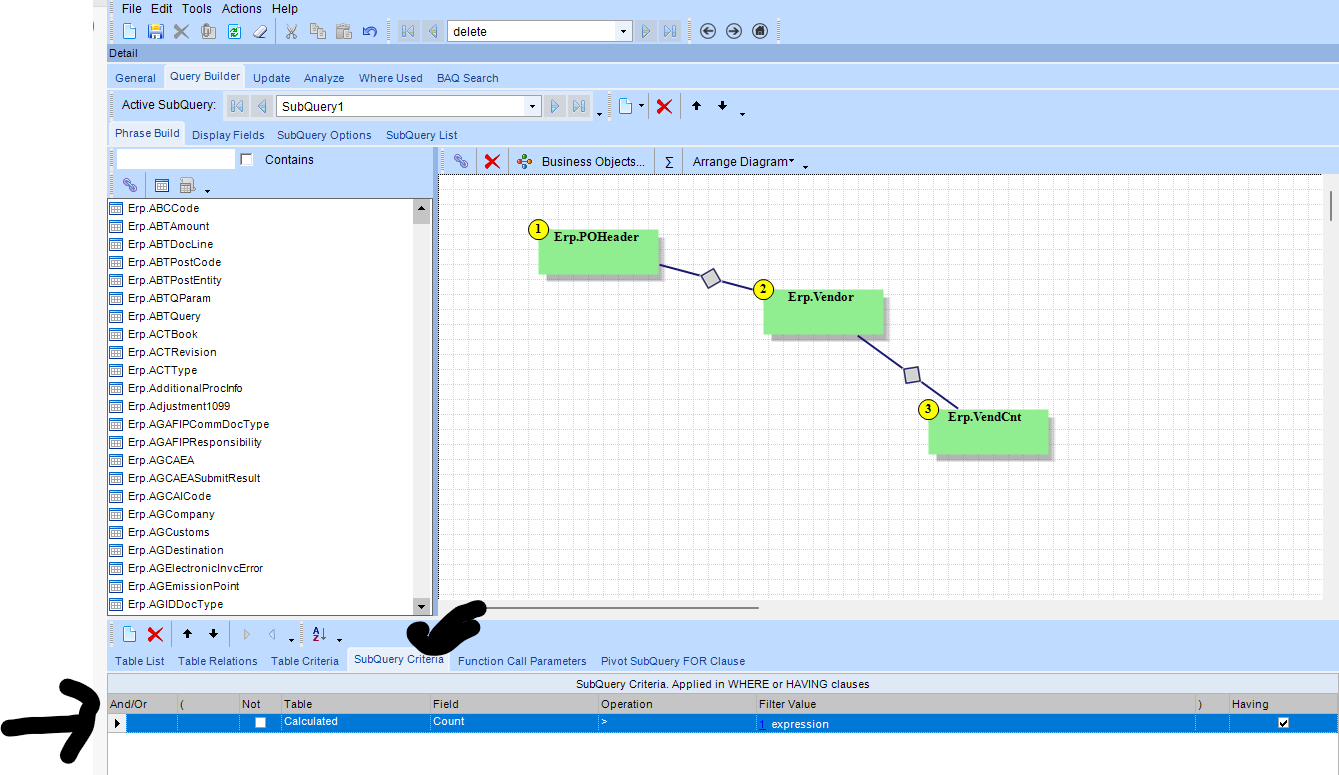Viewport: 1339px width, 775px height.
Task: Open the SubQuery1 dropdown list
Action: 533,106
